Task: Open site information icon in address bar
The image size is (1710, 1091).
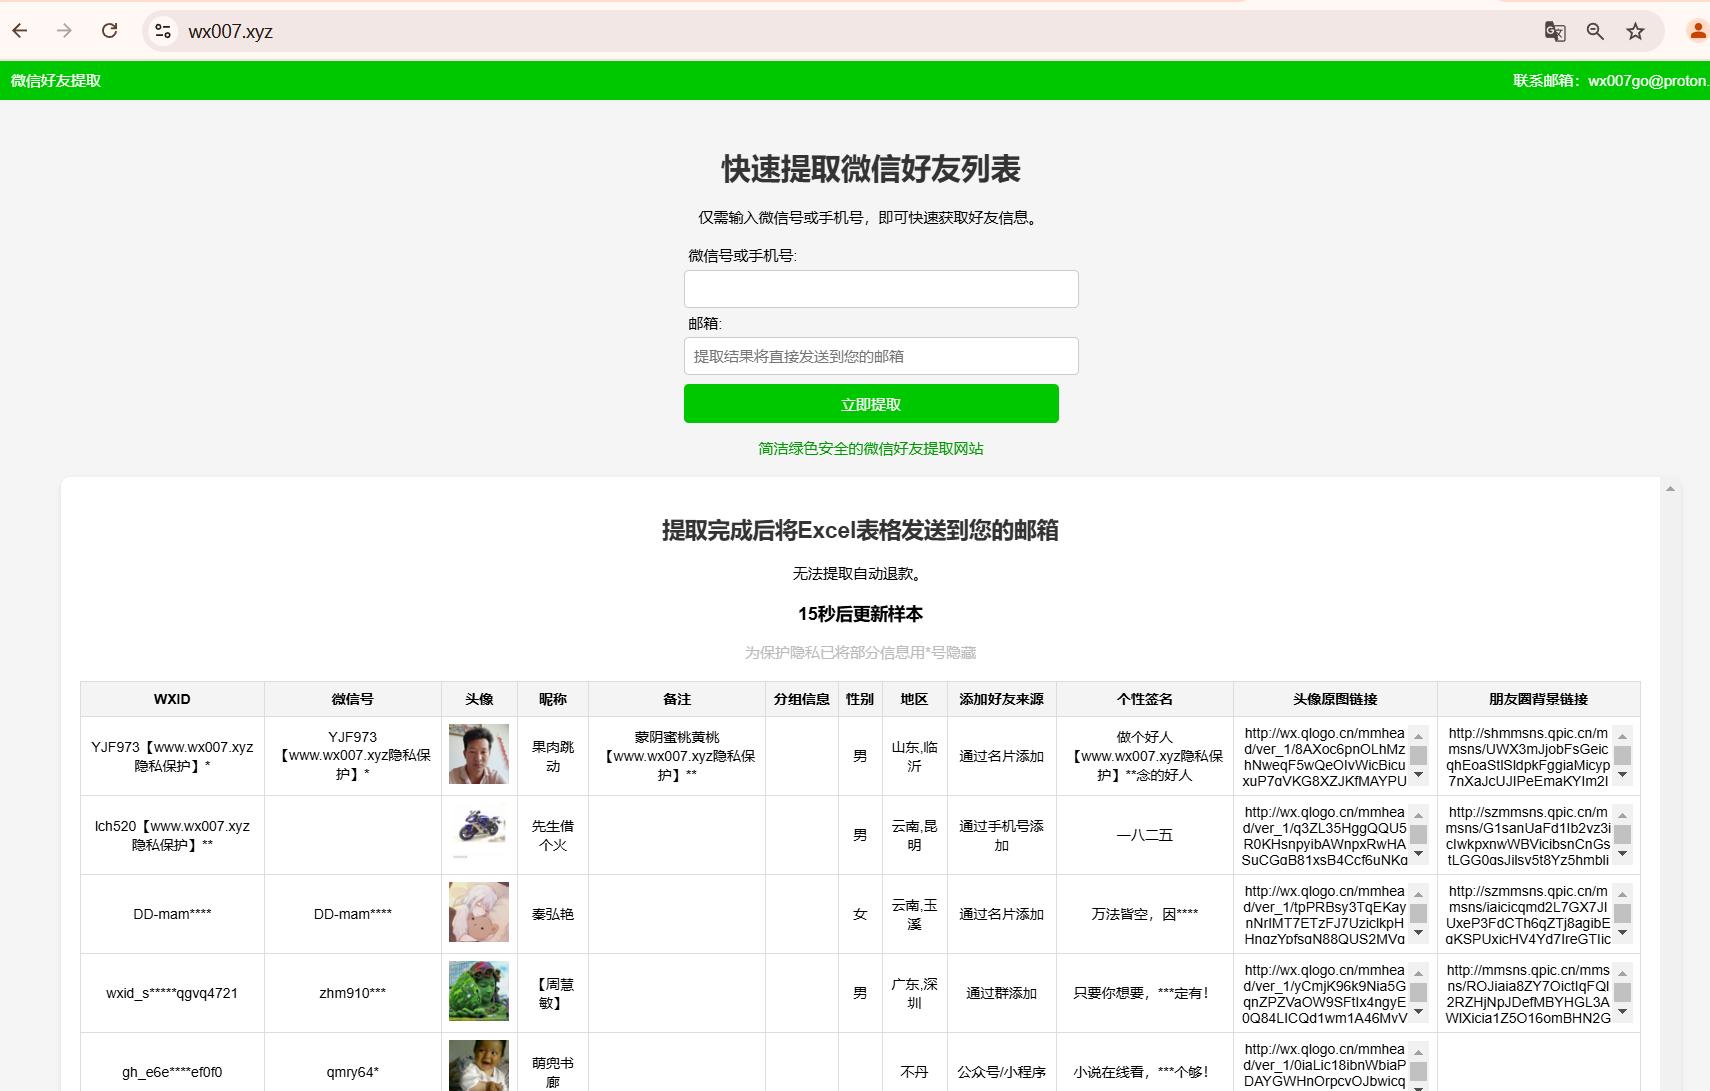Action: 163,31
